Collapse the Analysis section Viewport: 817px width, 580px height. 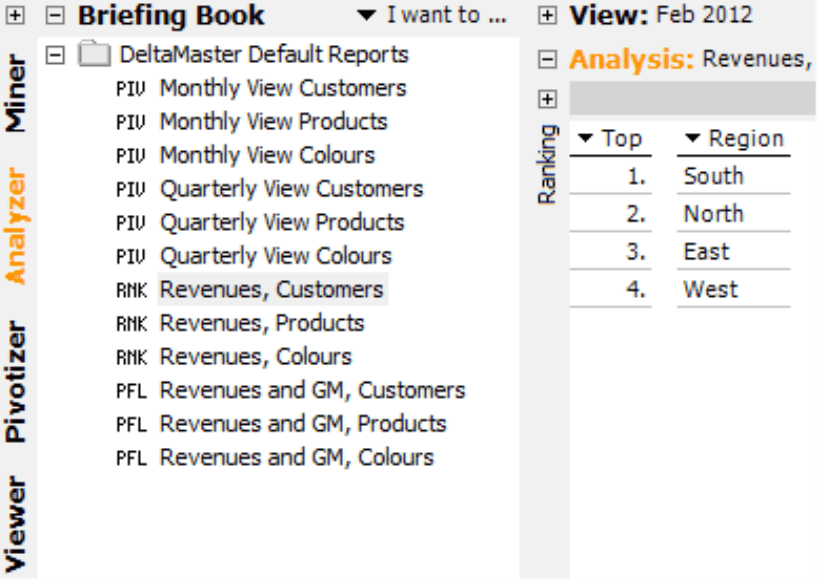tap(547, 59)
